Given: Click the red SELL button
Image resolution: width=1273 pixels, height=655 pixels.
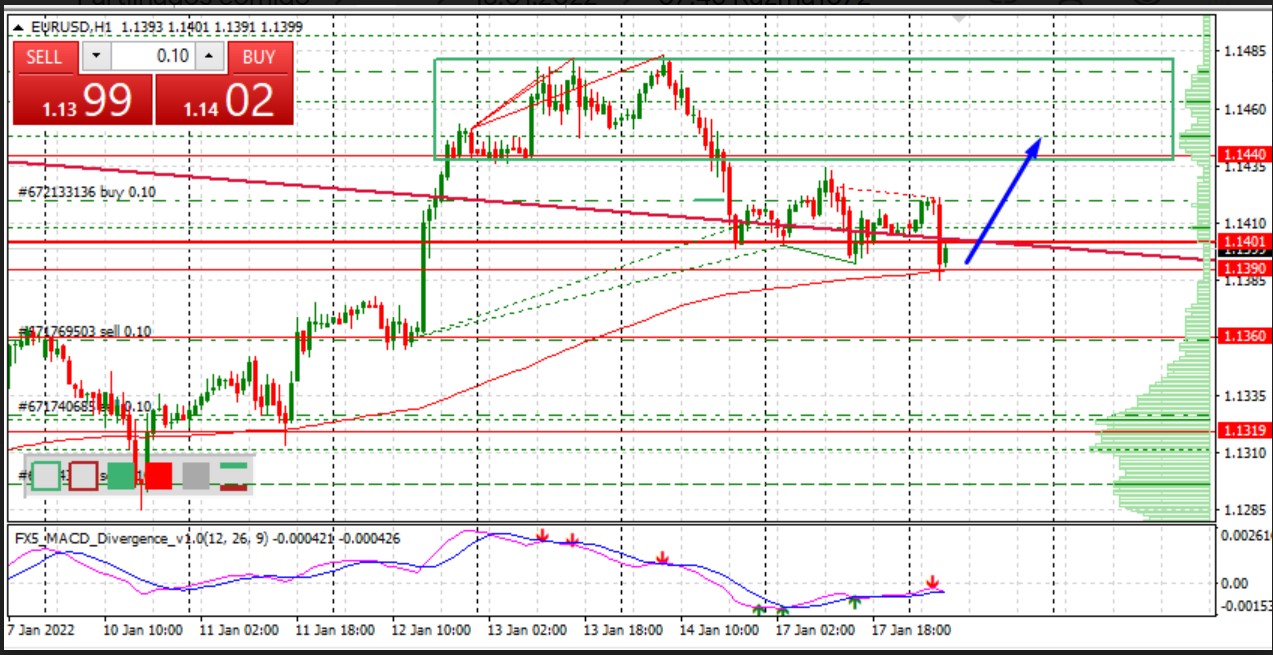Looking at the screenshot, I should click(43, 57).
